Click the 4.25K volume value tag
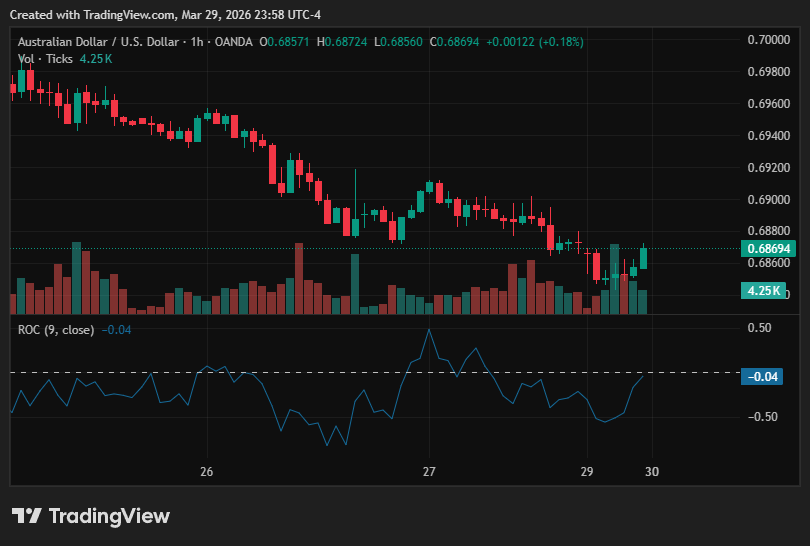Image resolution: width=810 pixels, height=546 pixels. (x=764, y=290)
